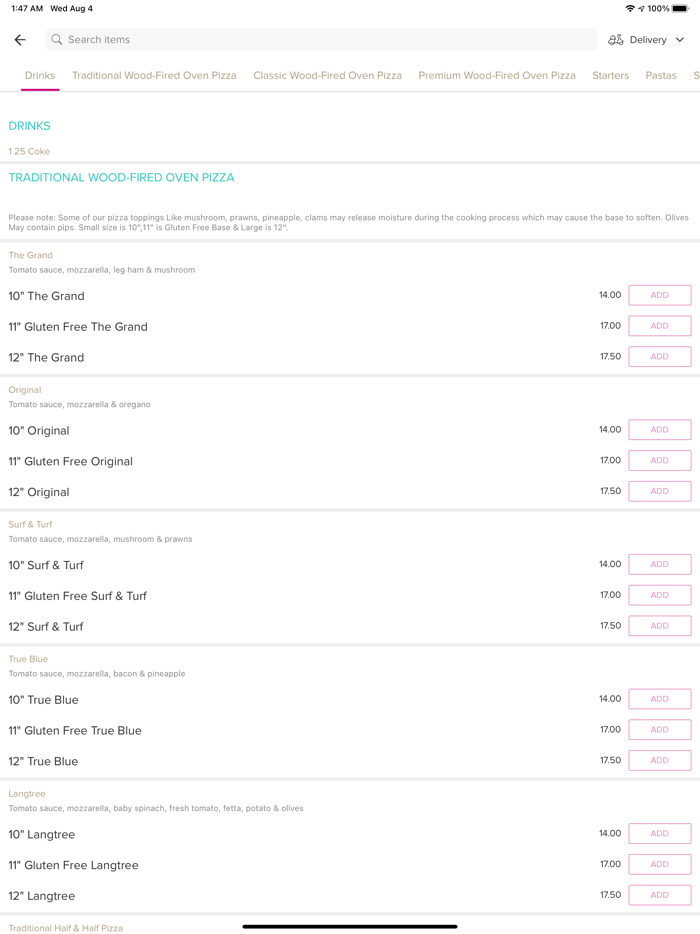
Task: Open the Starters tab
Action: pyautogui.click(x=610, y=76)
